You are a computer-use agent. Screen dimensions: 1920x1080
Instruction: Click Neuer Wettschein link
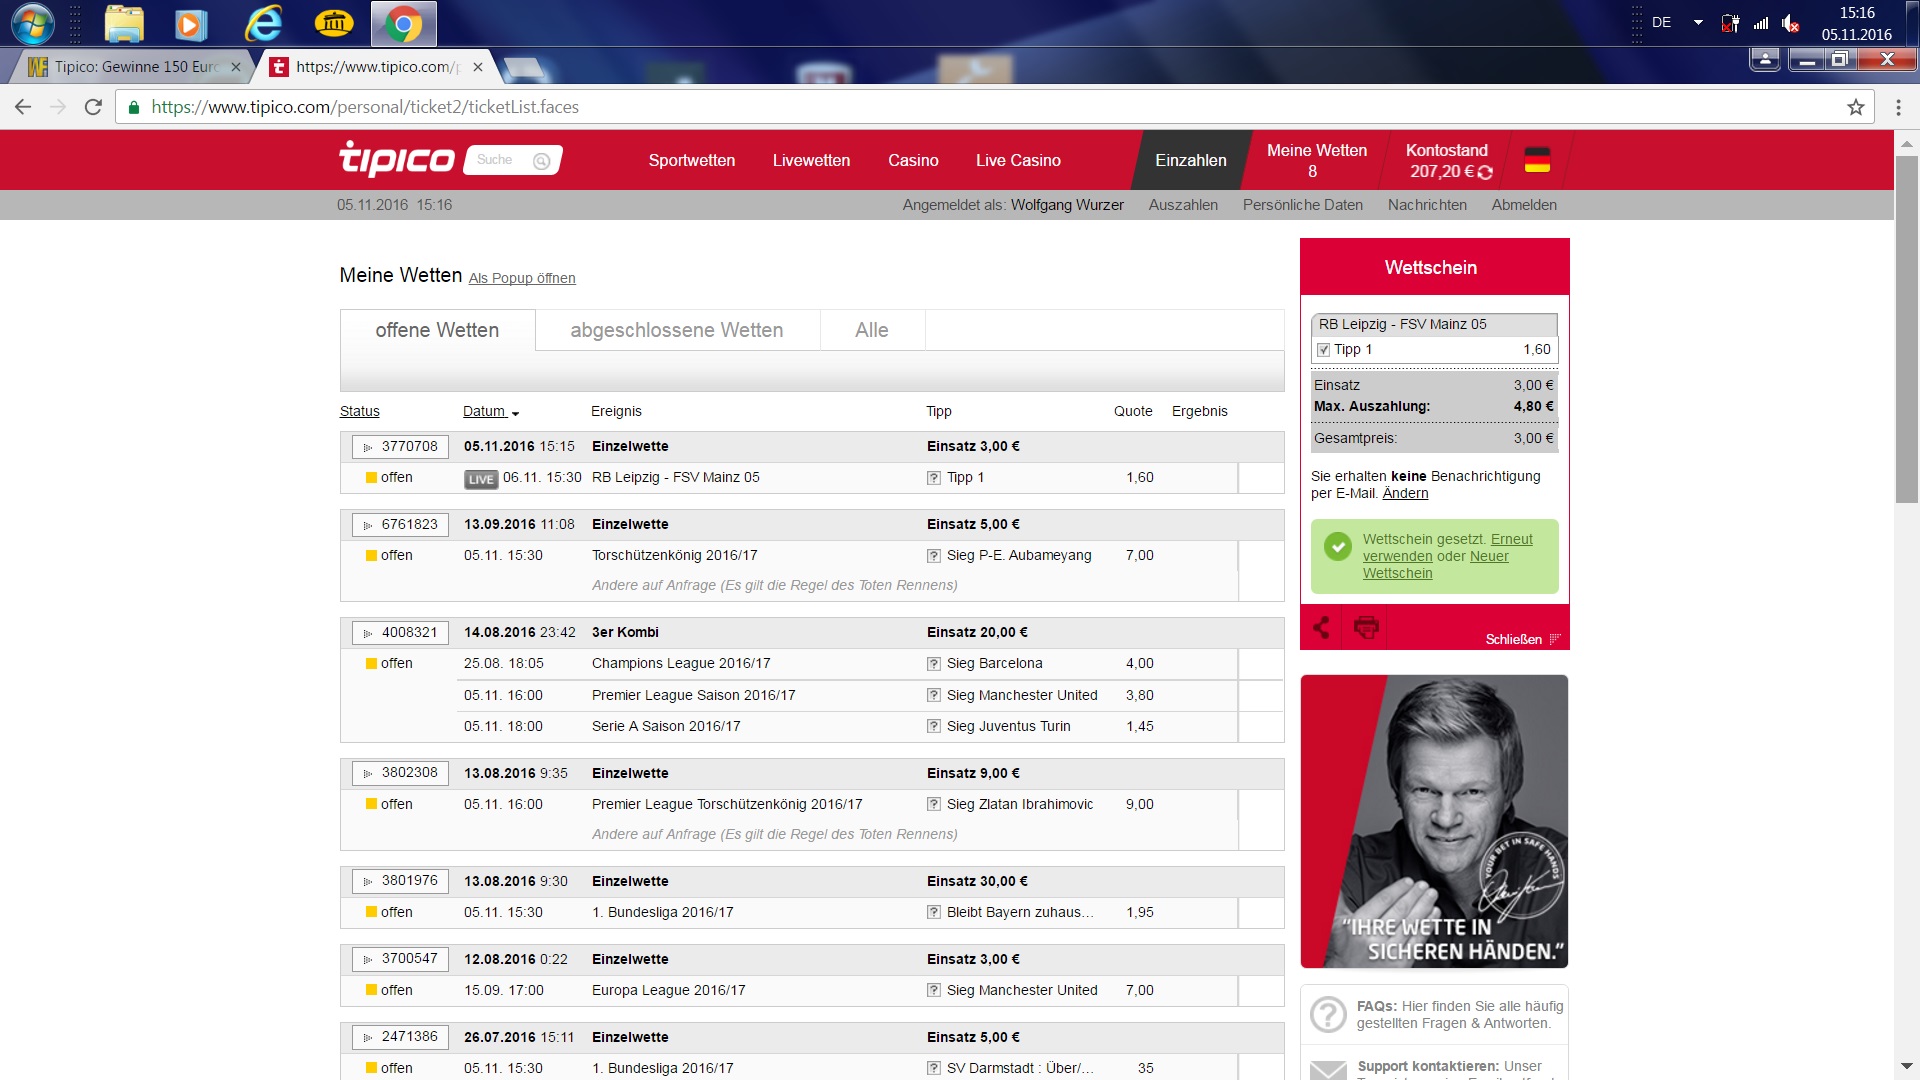(x=1436, y=565)
